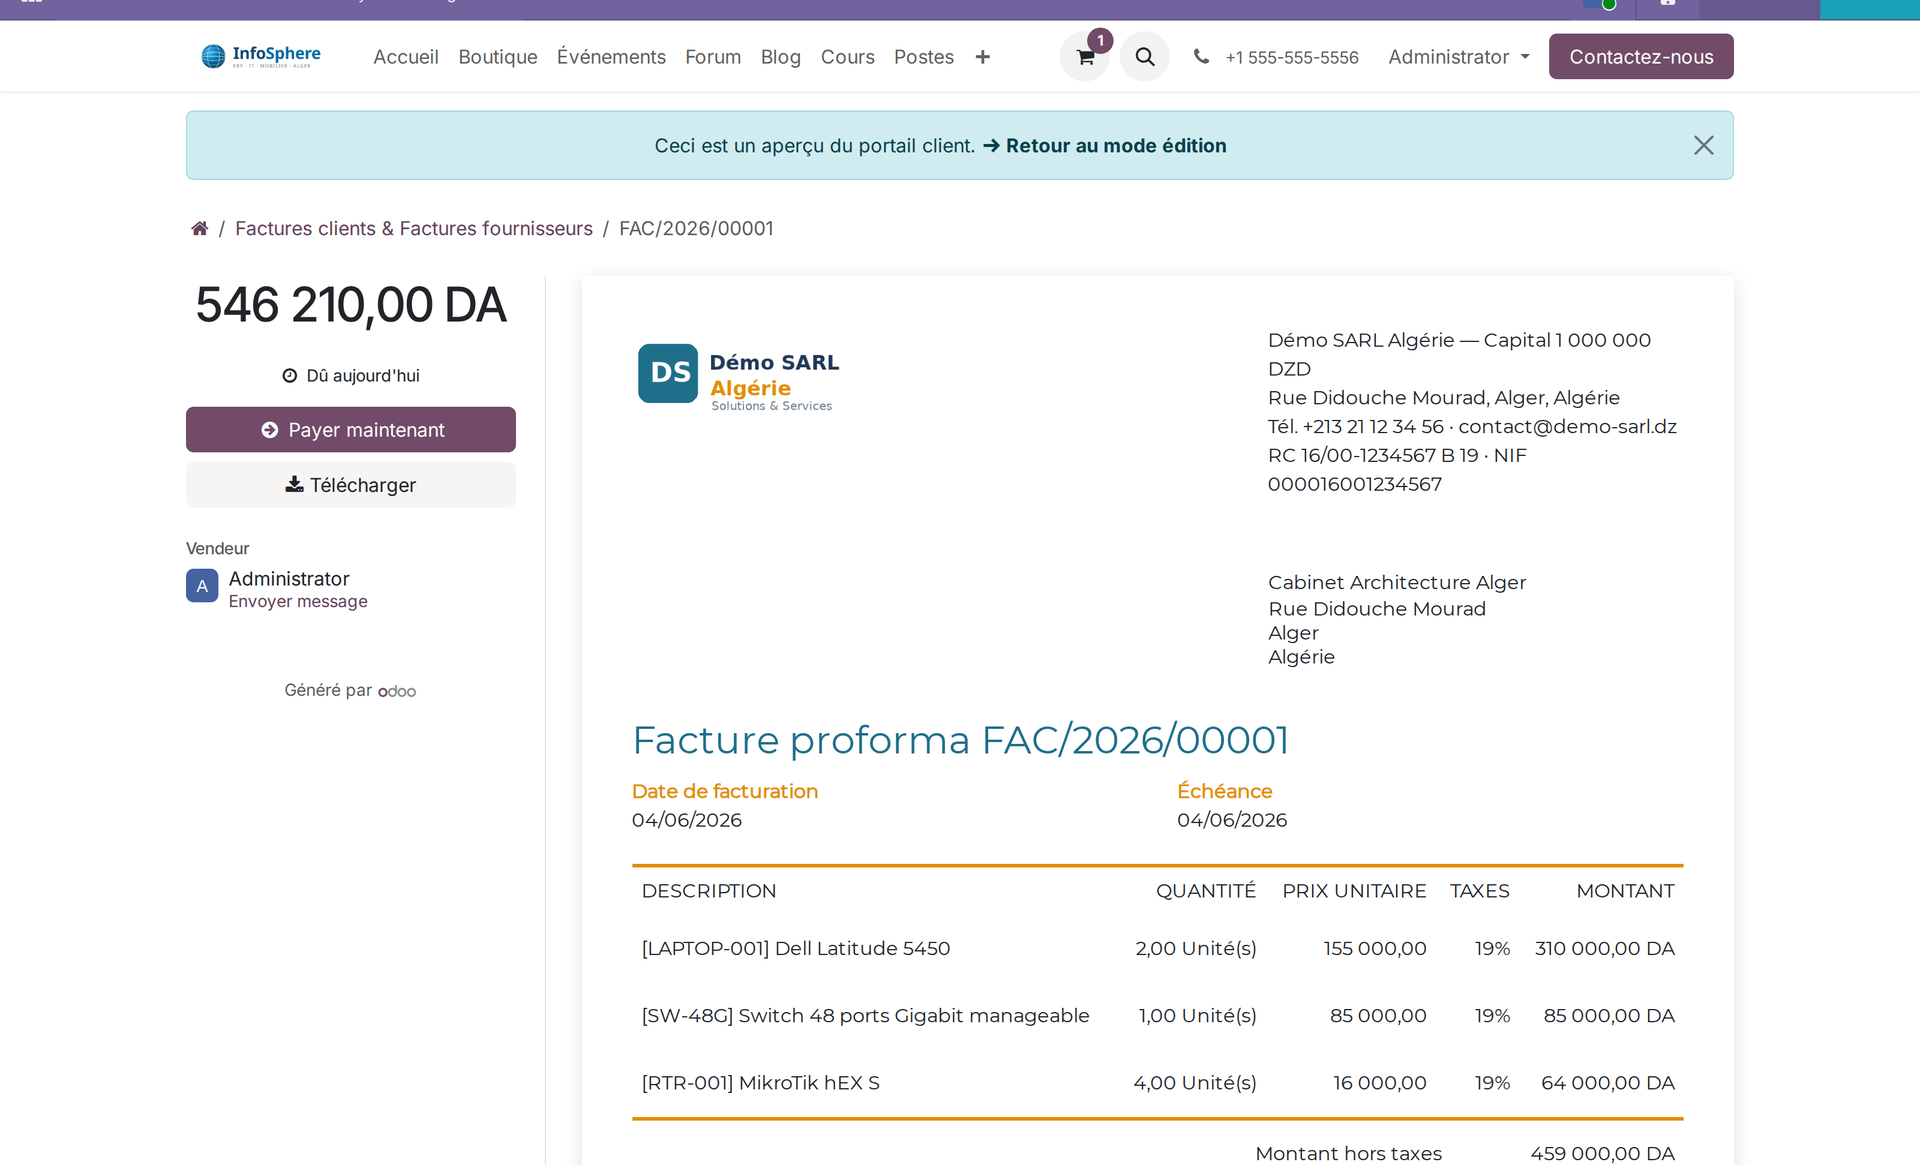
Task: Call the +1 555-555-5556 phone link
Action: [1292, 58]
